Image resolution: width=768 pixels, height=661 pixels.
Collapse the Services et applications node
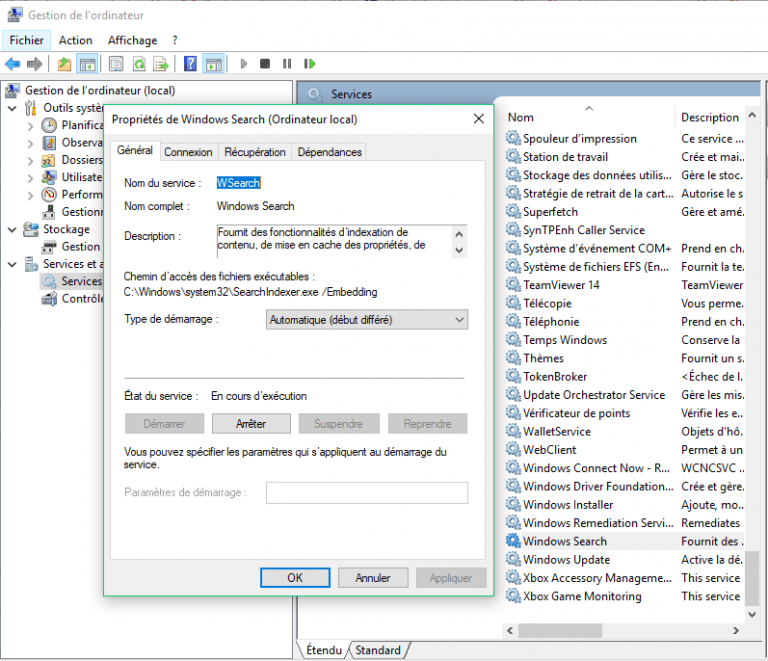coord(12,264)
